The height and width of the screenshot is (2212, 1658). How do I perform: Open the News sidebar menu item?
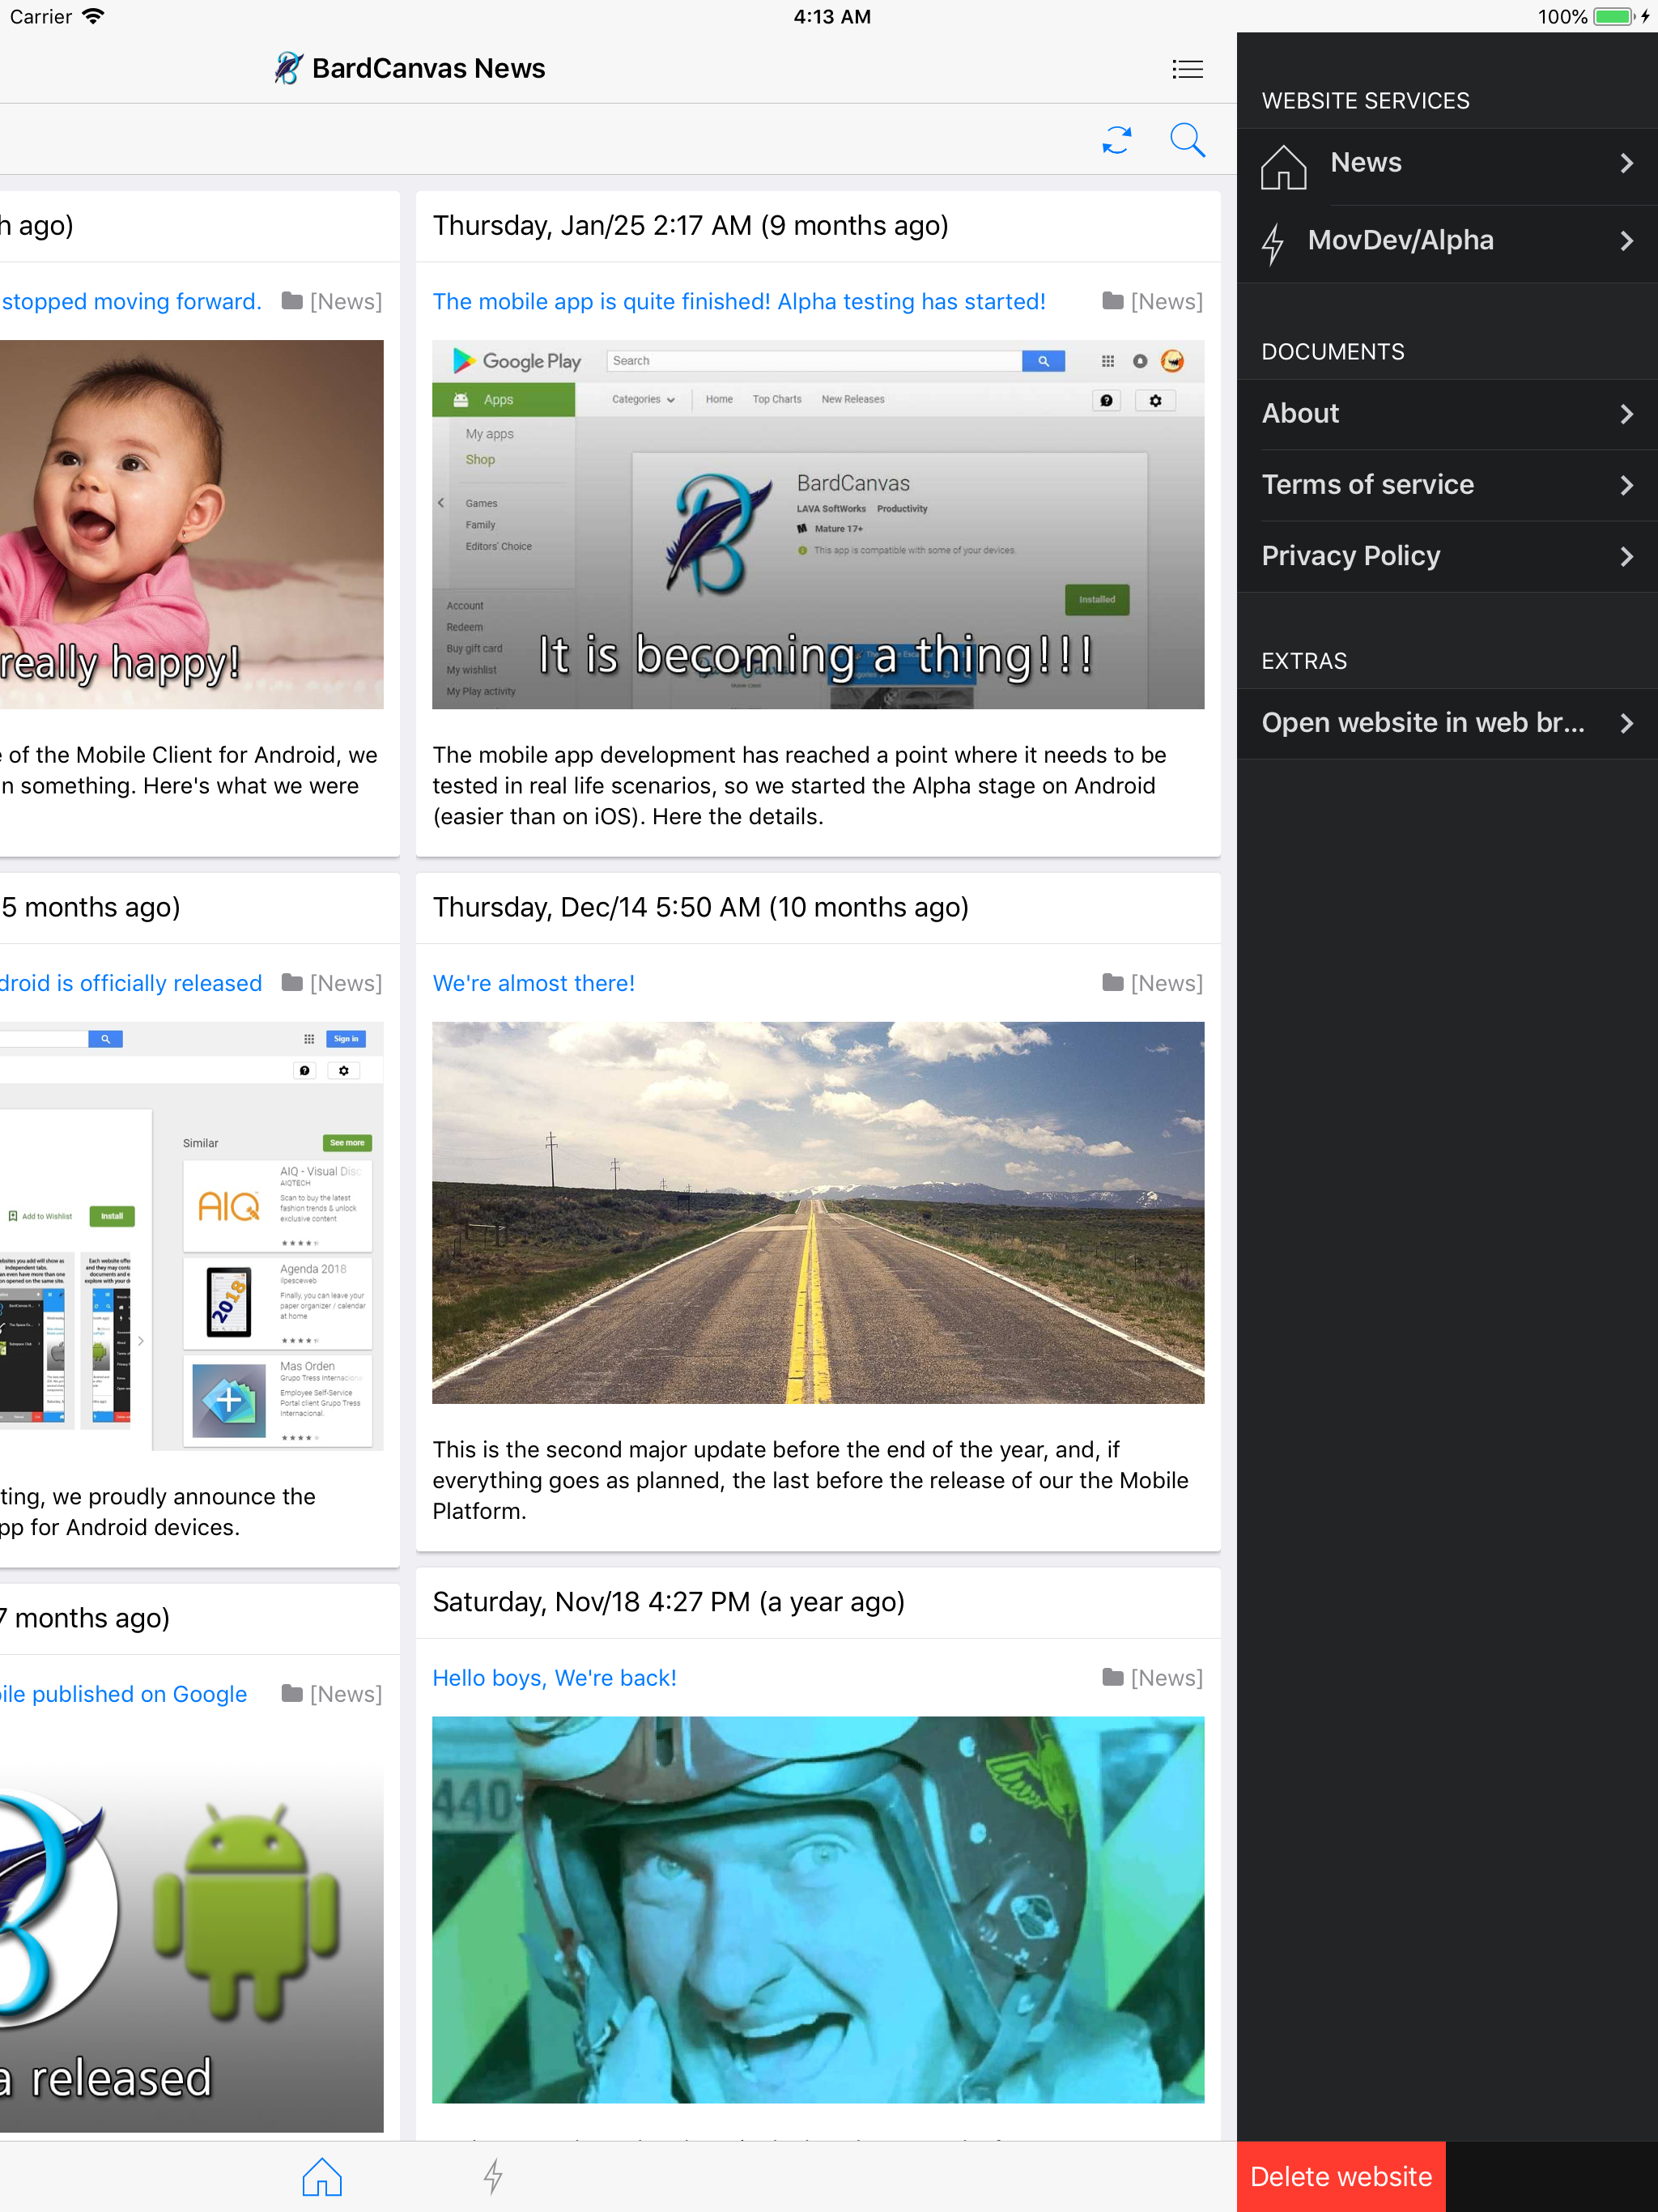[x=1366, y=163]
